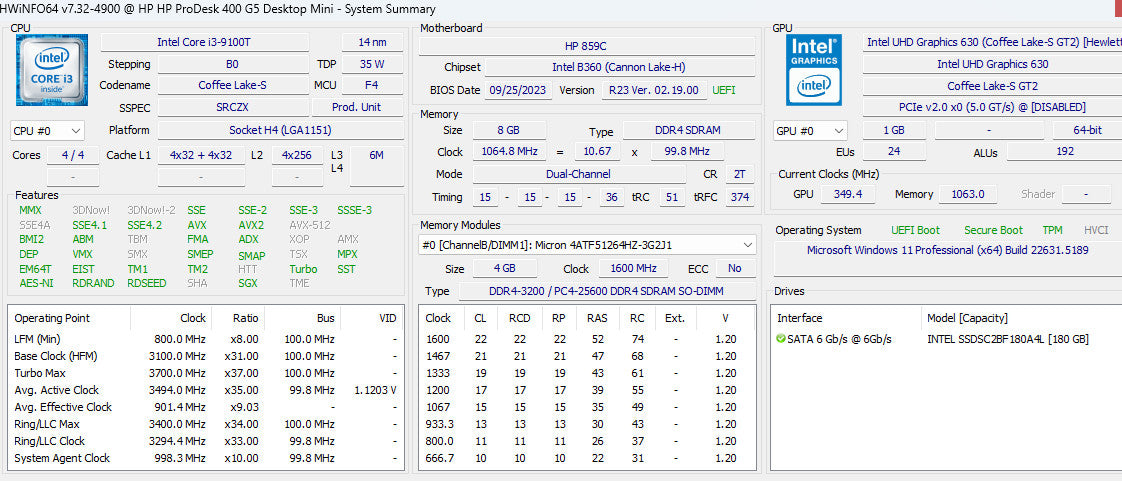Image resolution: width=1122 pixels, height=481 pixels.
Task: Click the green UEFI label next to BIOS version
Action: click(723, 90)
